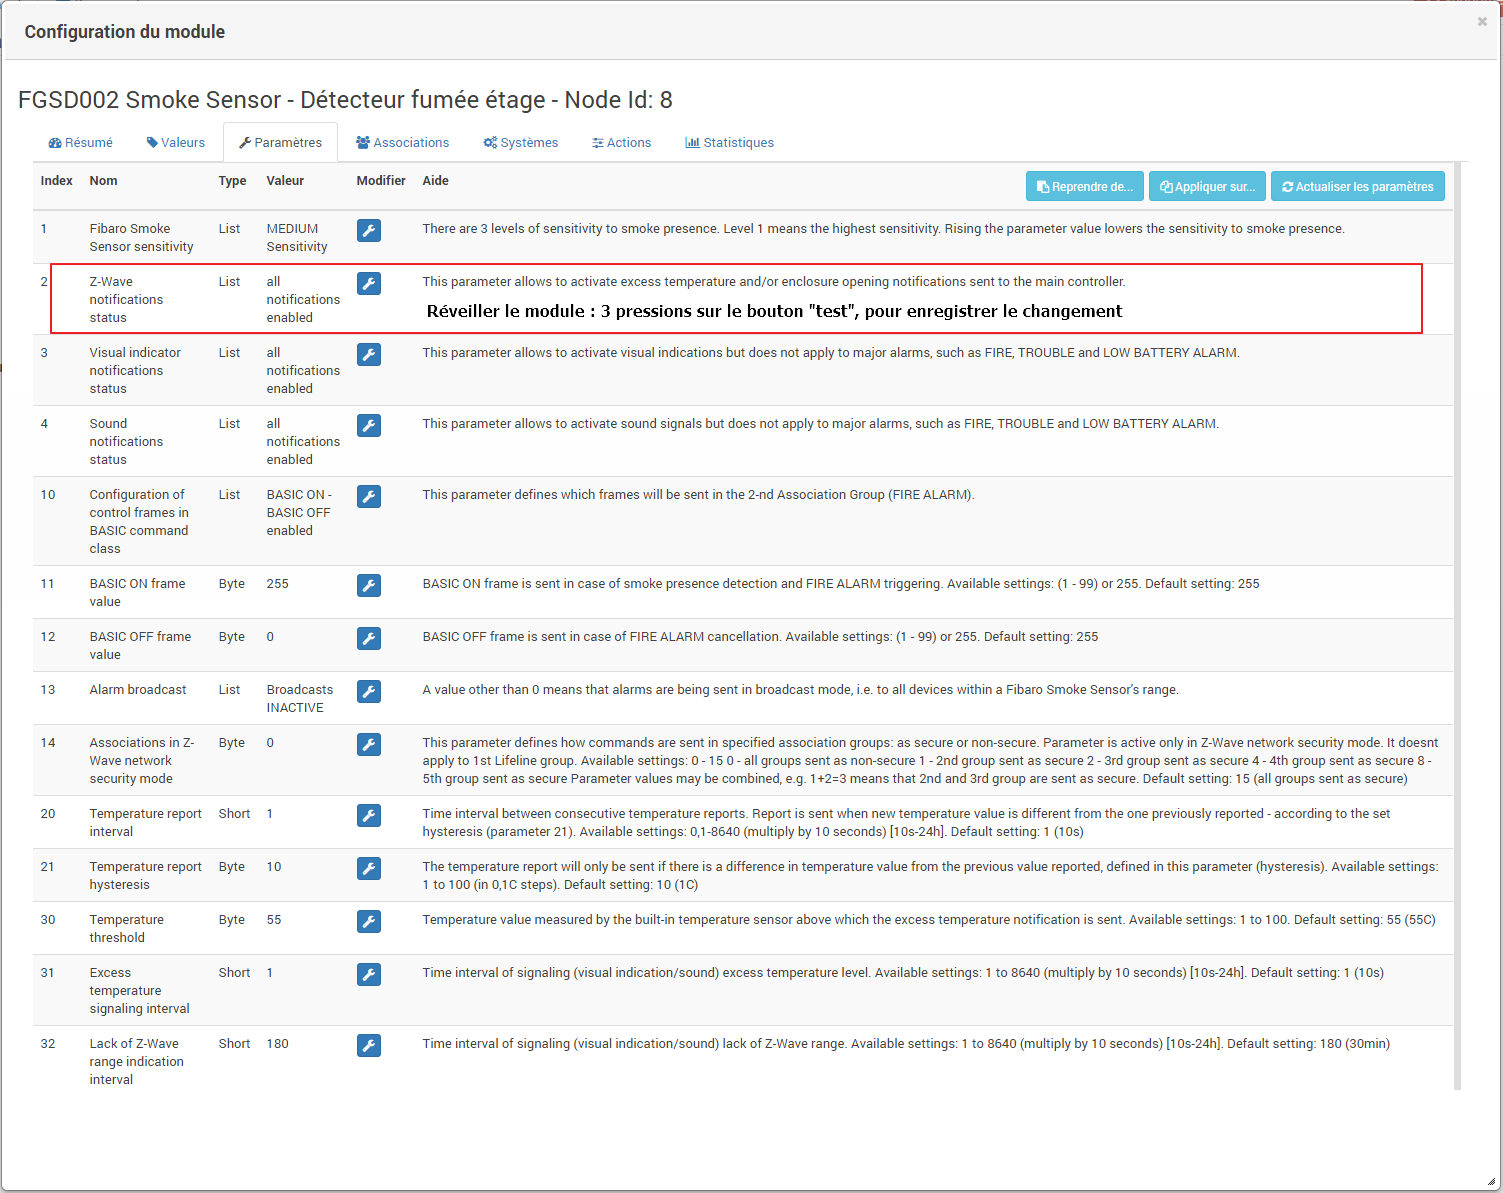Click the parameters list vertical scrollbar
The height and width of the screenshot is (1193, 1503).
pyautogui.click(x=1458, y=626)
